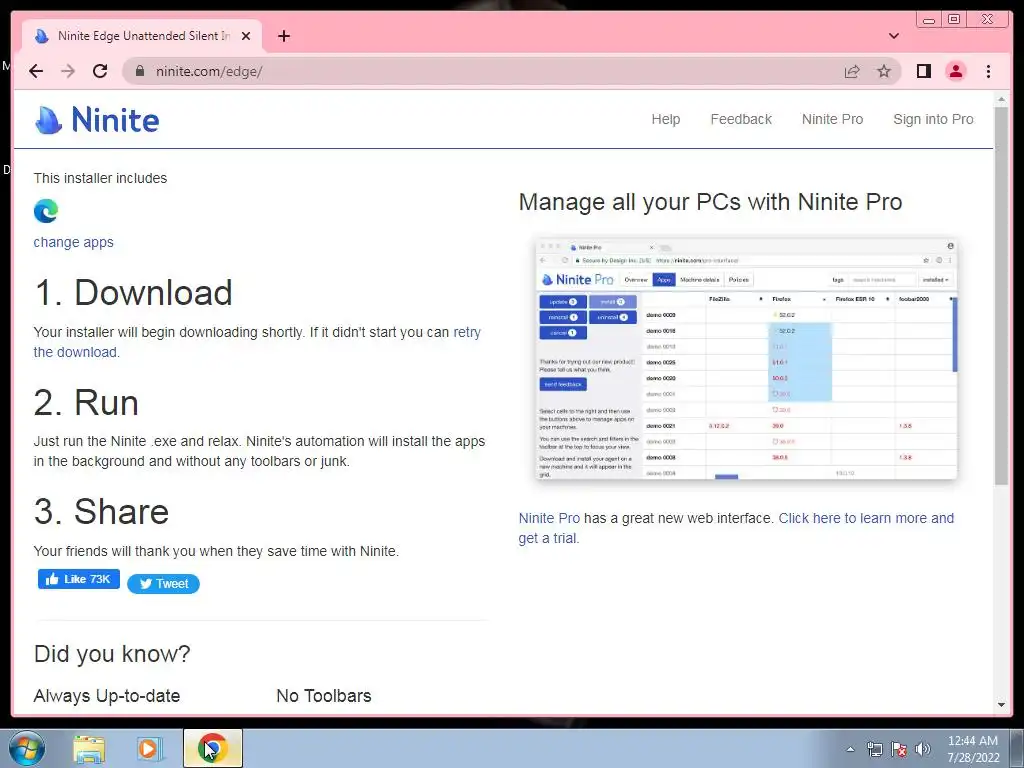The height and width of the screenshot is (768, 1024).
Task: Click the 'Did you know?' heading
Action: [112, 654]
